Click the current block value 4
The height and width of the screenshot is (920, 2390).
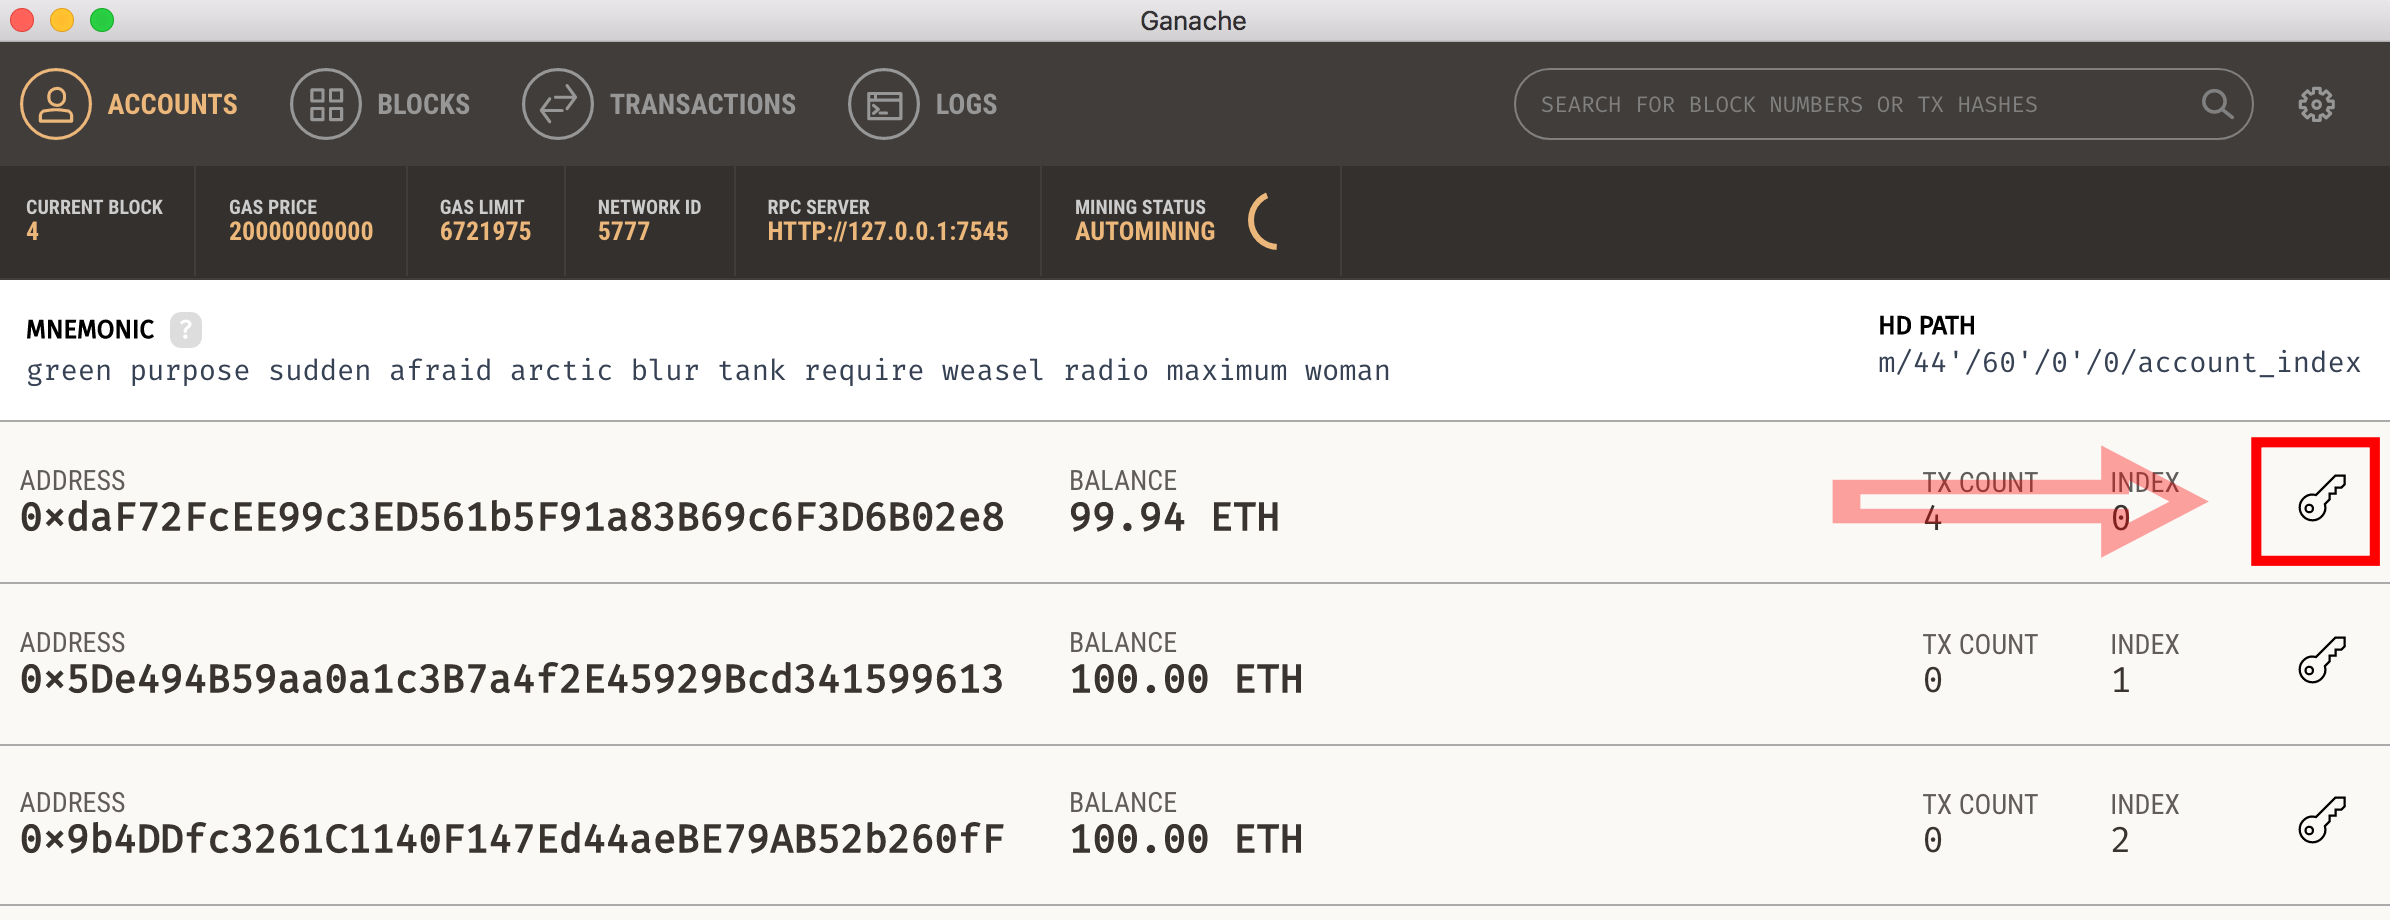click(33, 232)
